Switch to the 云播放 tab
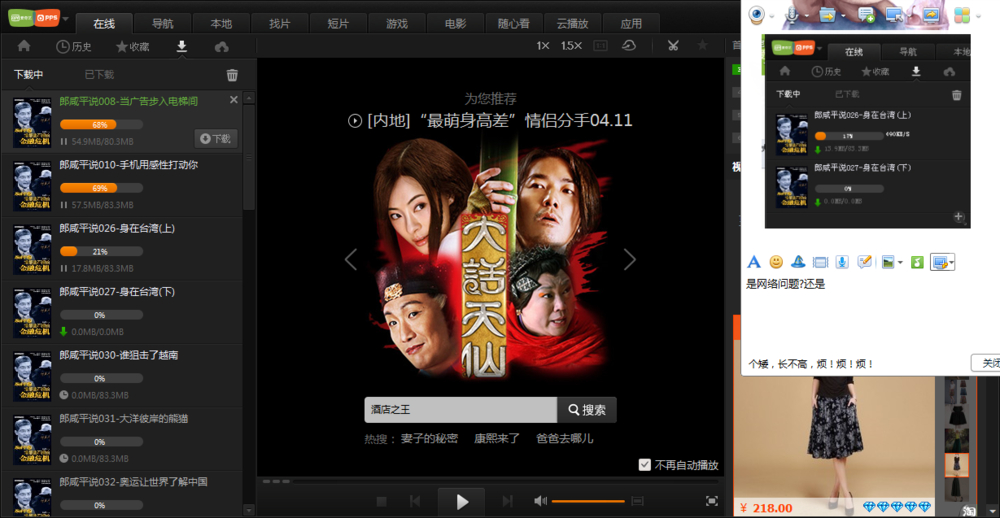This screenshot has width=1000, height=518. (x=572, y=24)
